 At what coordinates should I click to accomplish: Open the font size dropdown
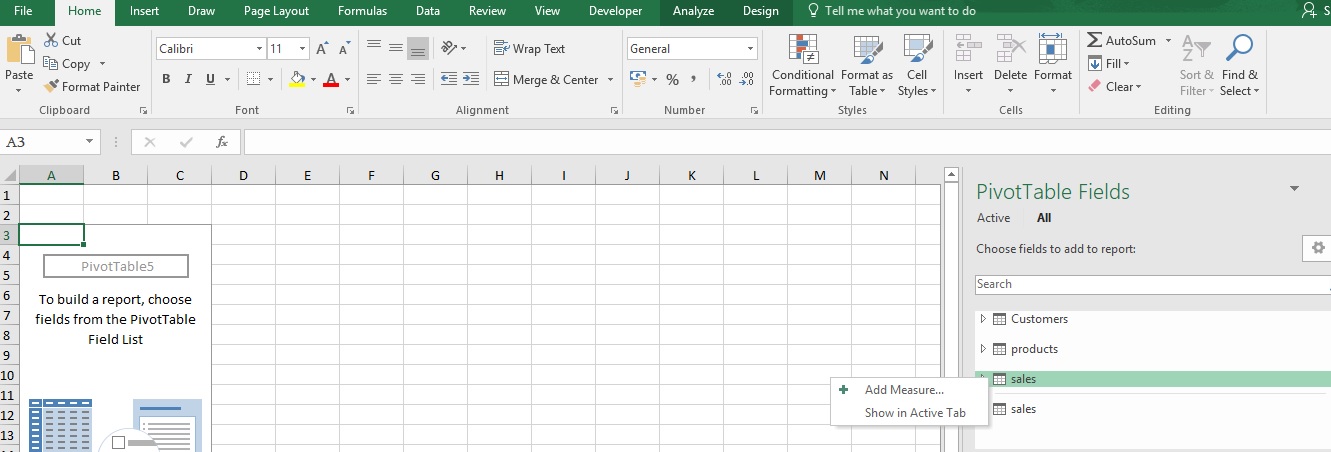coord(304,48)
